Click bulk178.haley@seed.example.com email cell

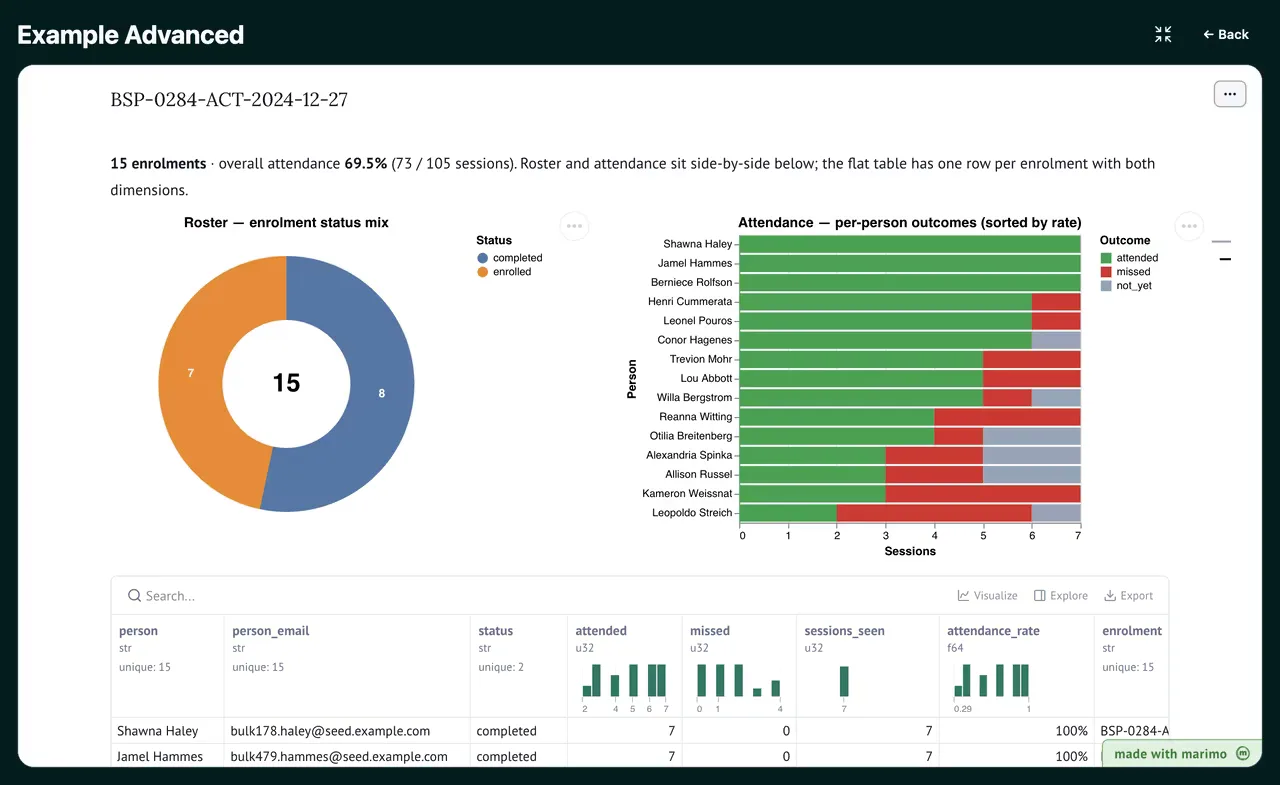[x=346, y=731]
